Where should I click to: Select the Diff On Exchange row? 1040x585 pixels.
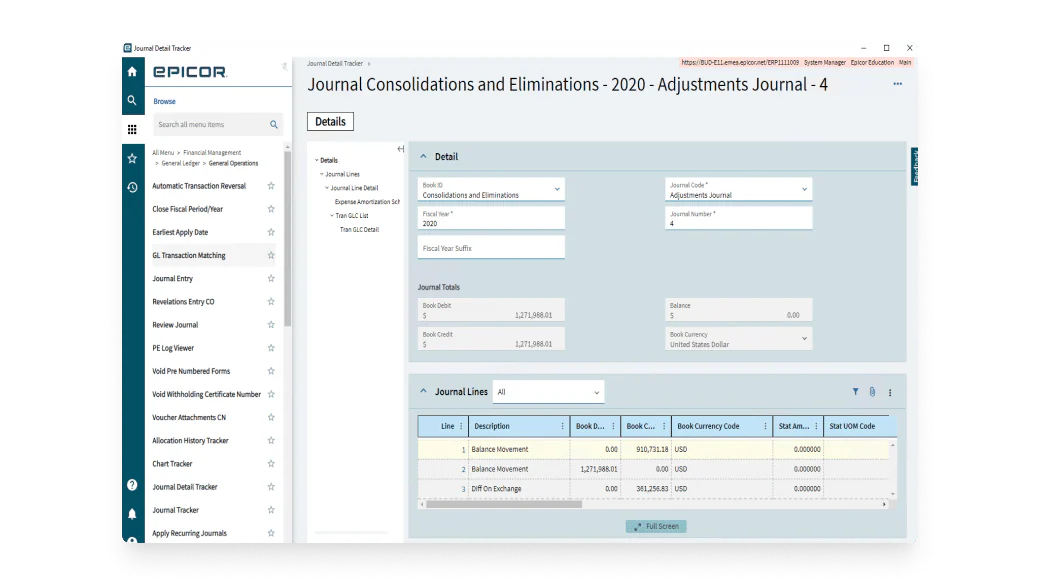click(x=653, y=489)
